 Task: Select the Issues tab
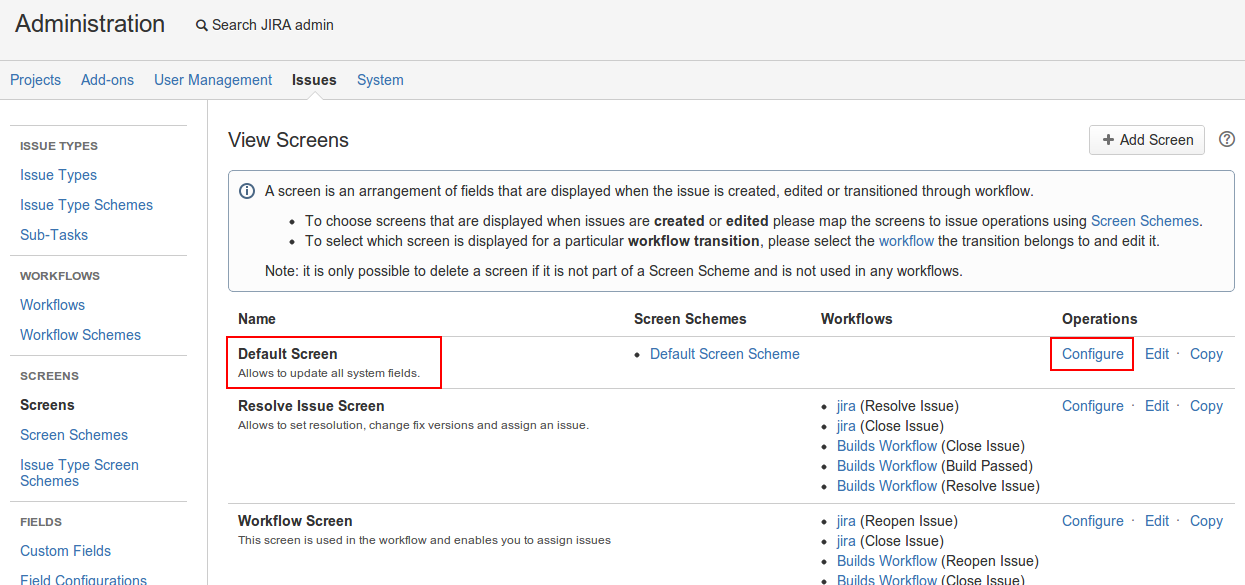coord(314,80)
